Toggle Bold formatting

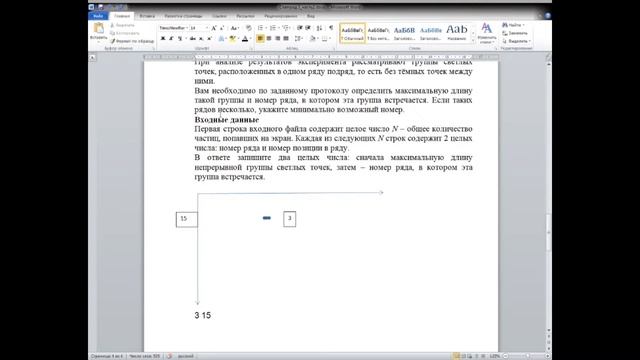pyautogui.click(x=163, y=39)
